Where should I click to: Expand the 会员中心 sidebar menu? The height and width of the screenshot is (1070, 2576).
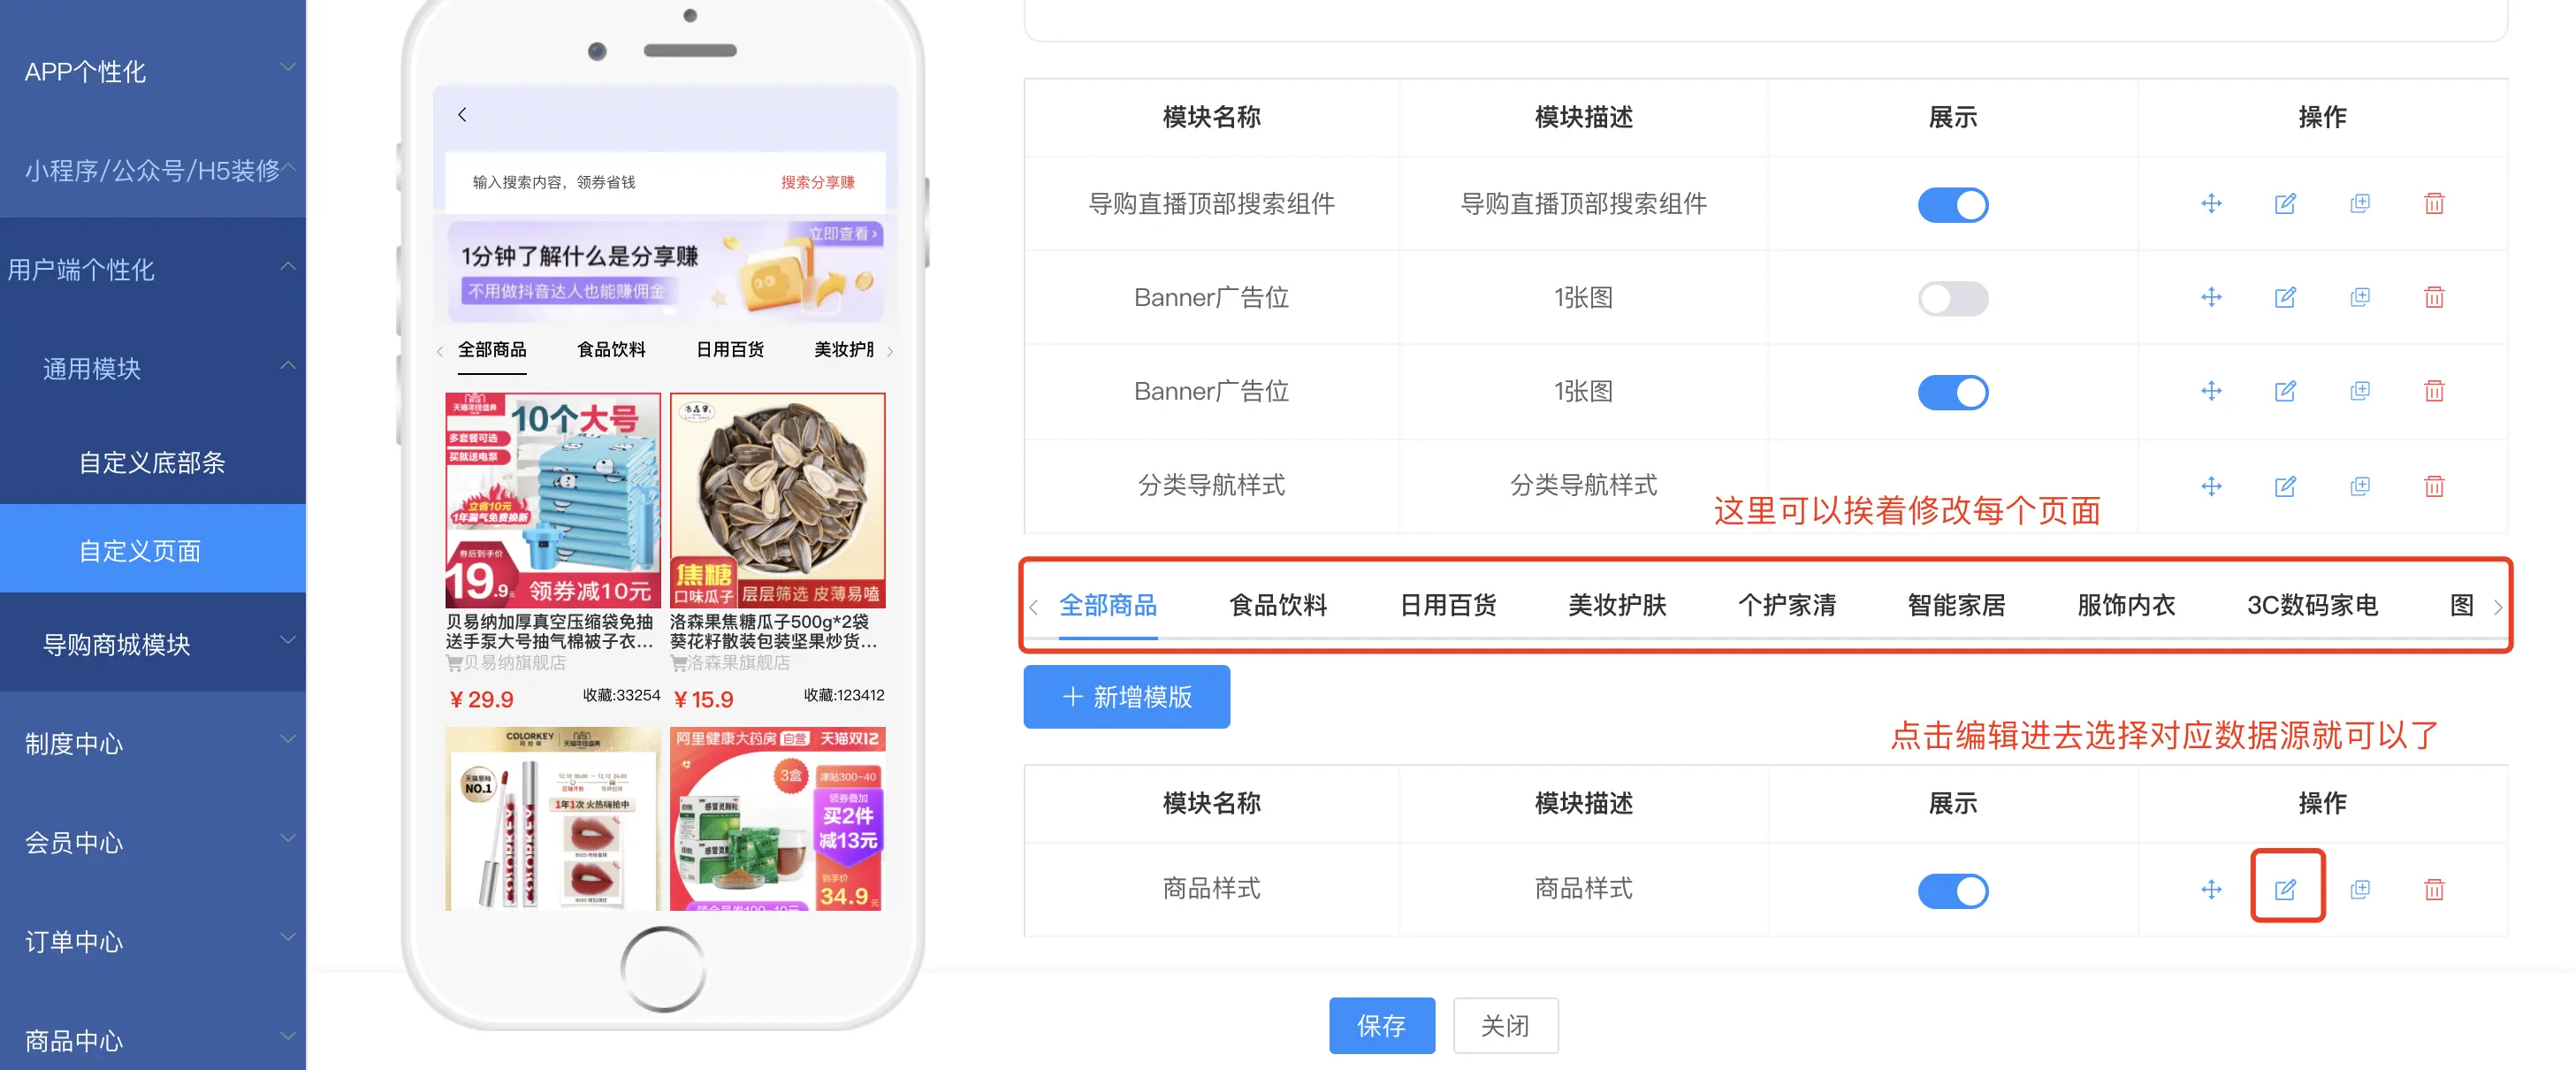coord(153,842)
